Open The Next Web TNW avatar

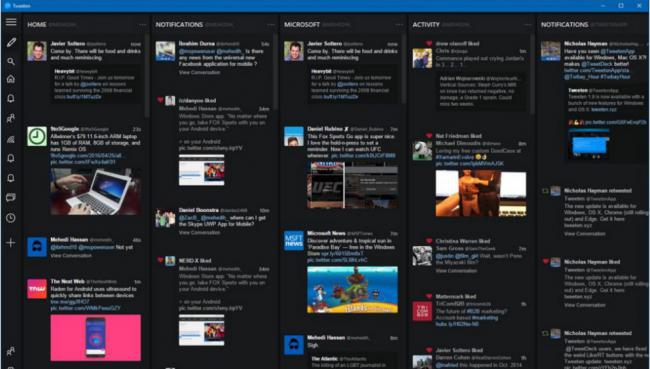tap(37, 289)
